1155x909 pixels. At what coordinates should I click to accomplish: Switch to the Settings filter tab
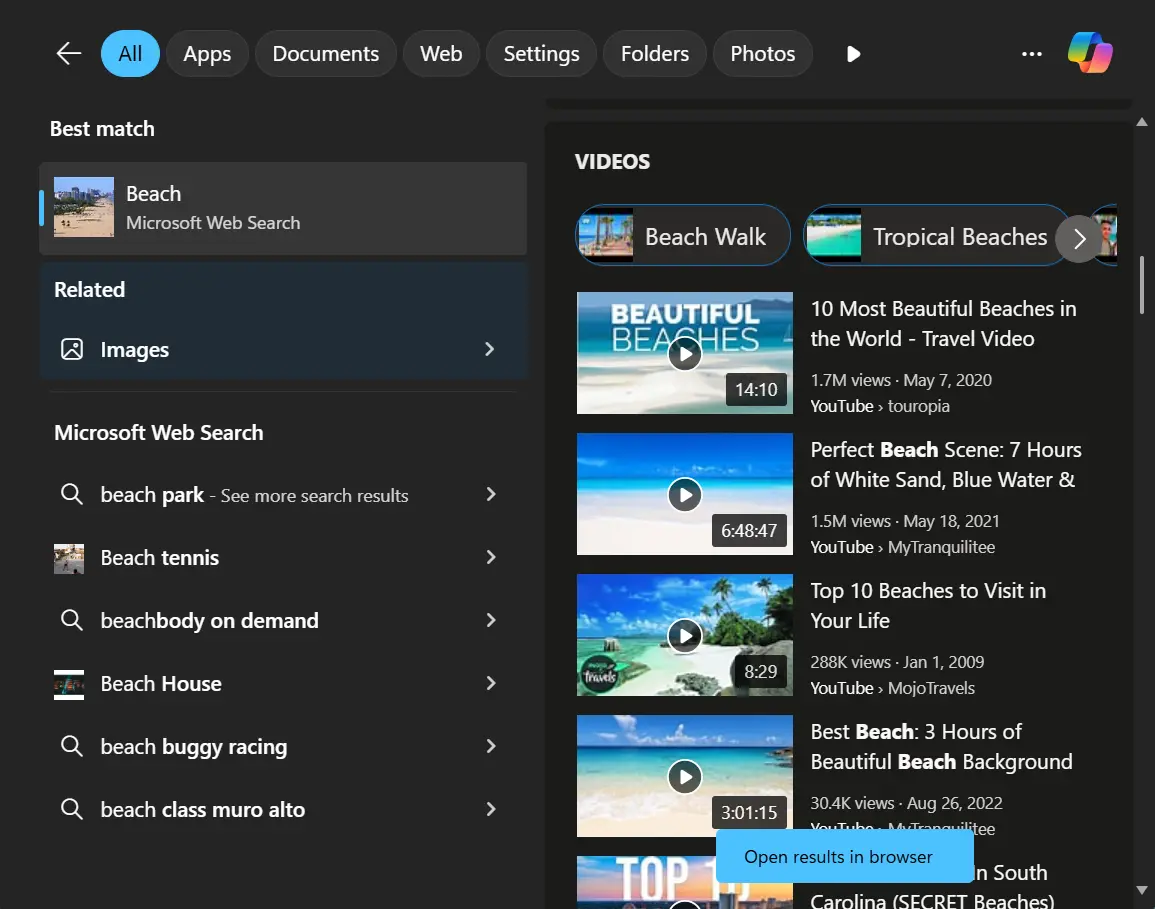(541, 54)
